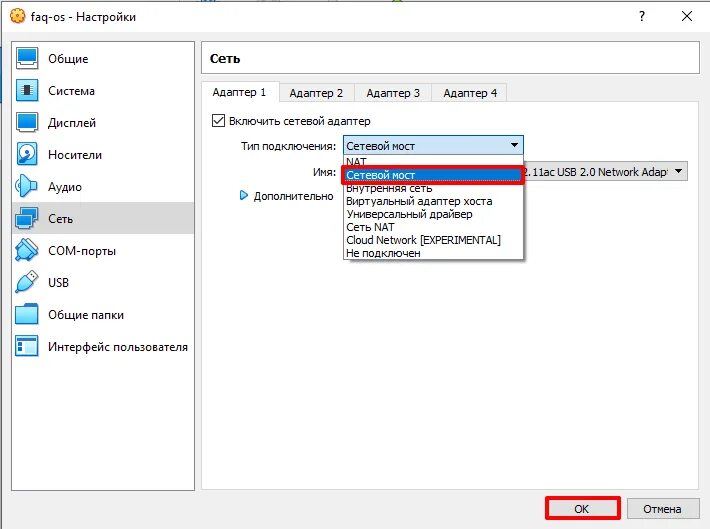Open the Общие папки folder icon
The image size is (710, 529).
(27, 314)
